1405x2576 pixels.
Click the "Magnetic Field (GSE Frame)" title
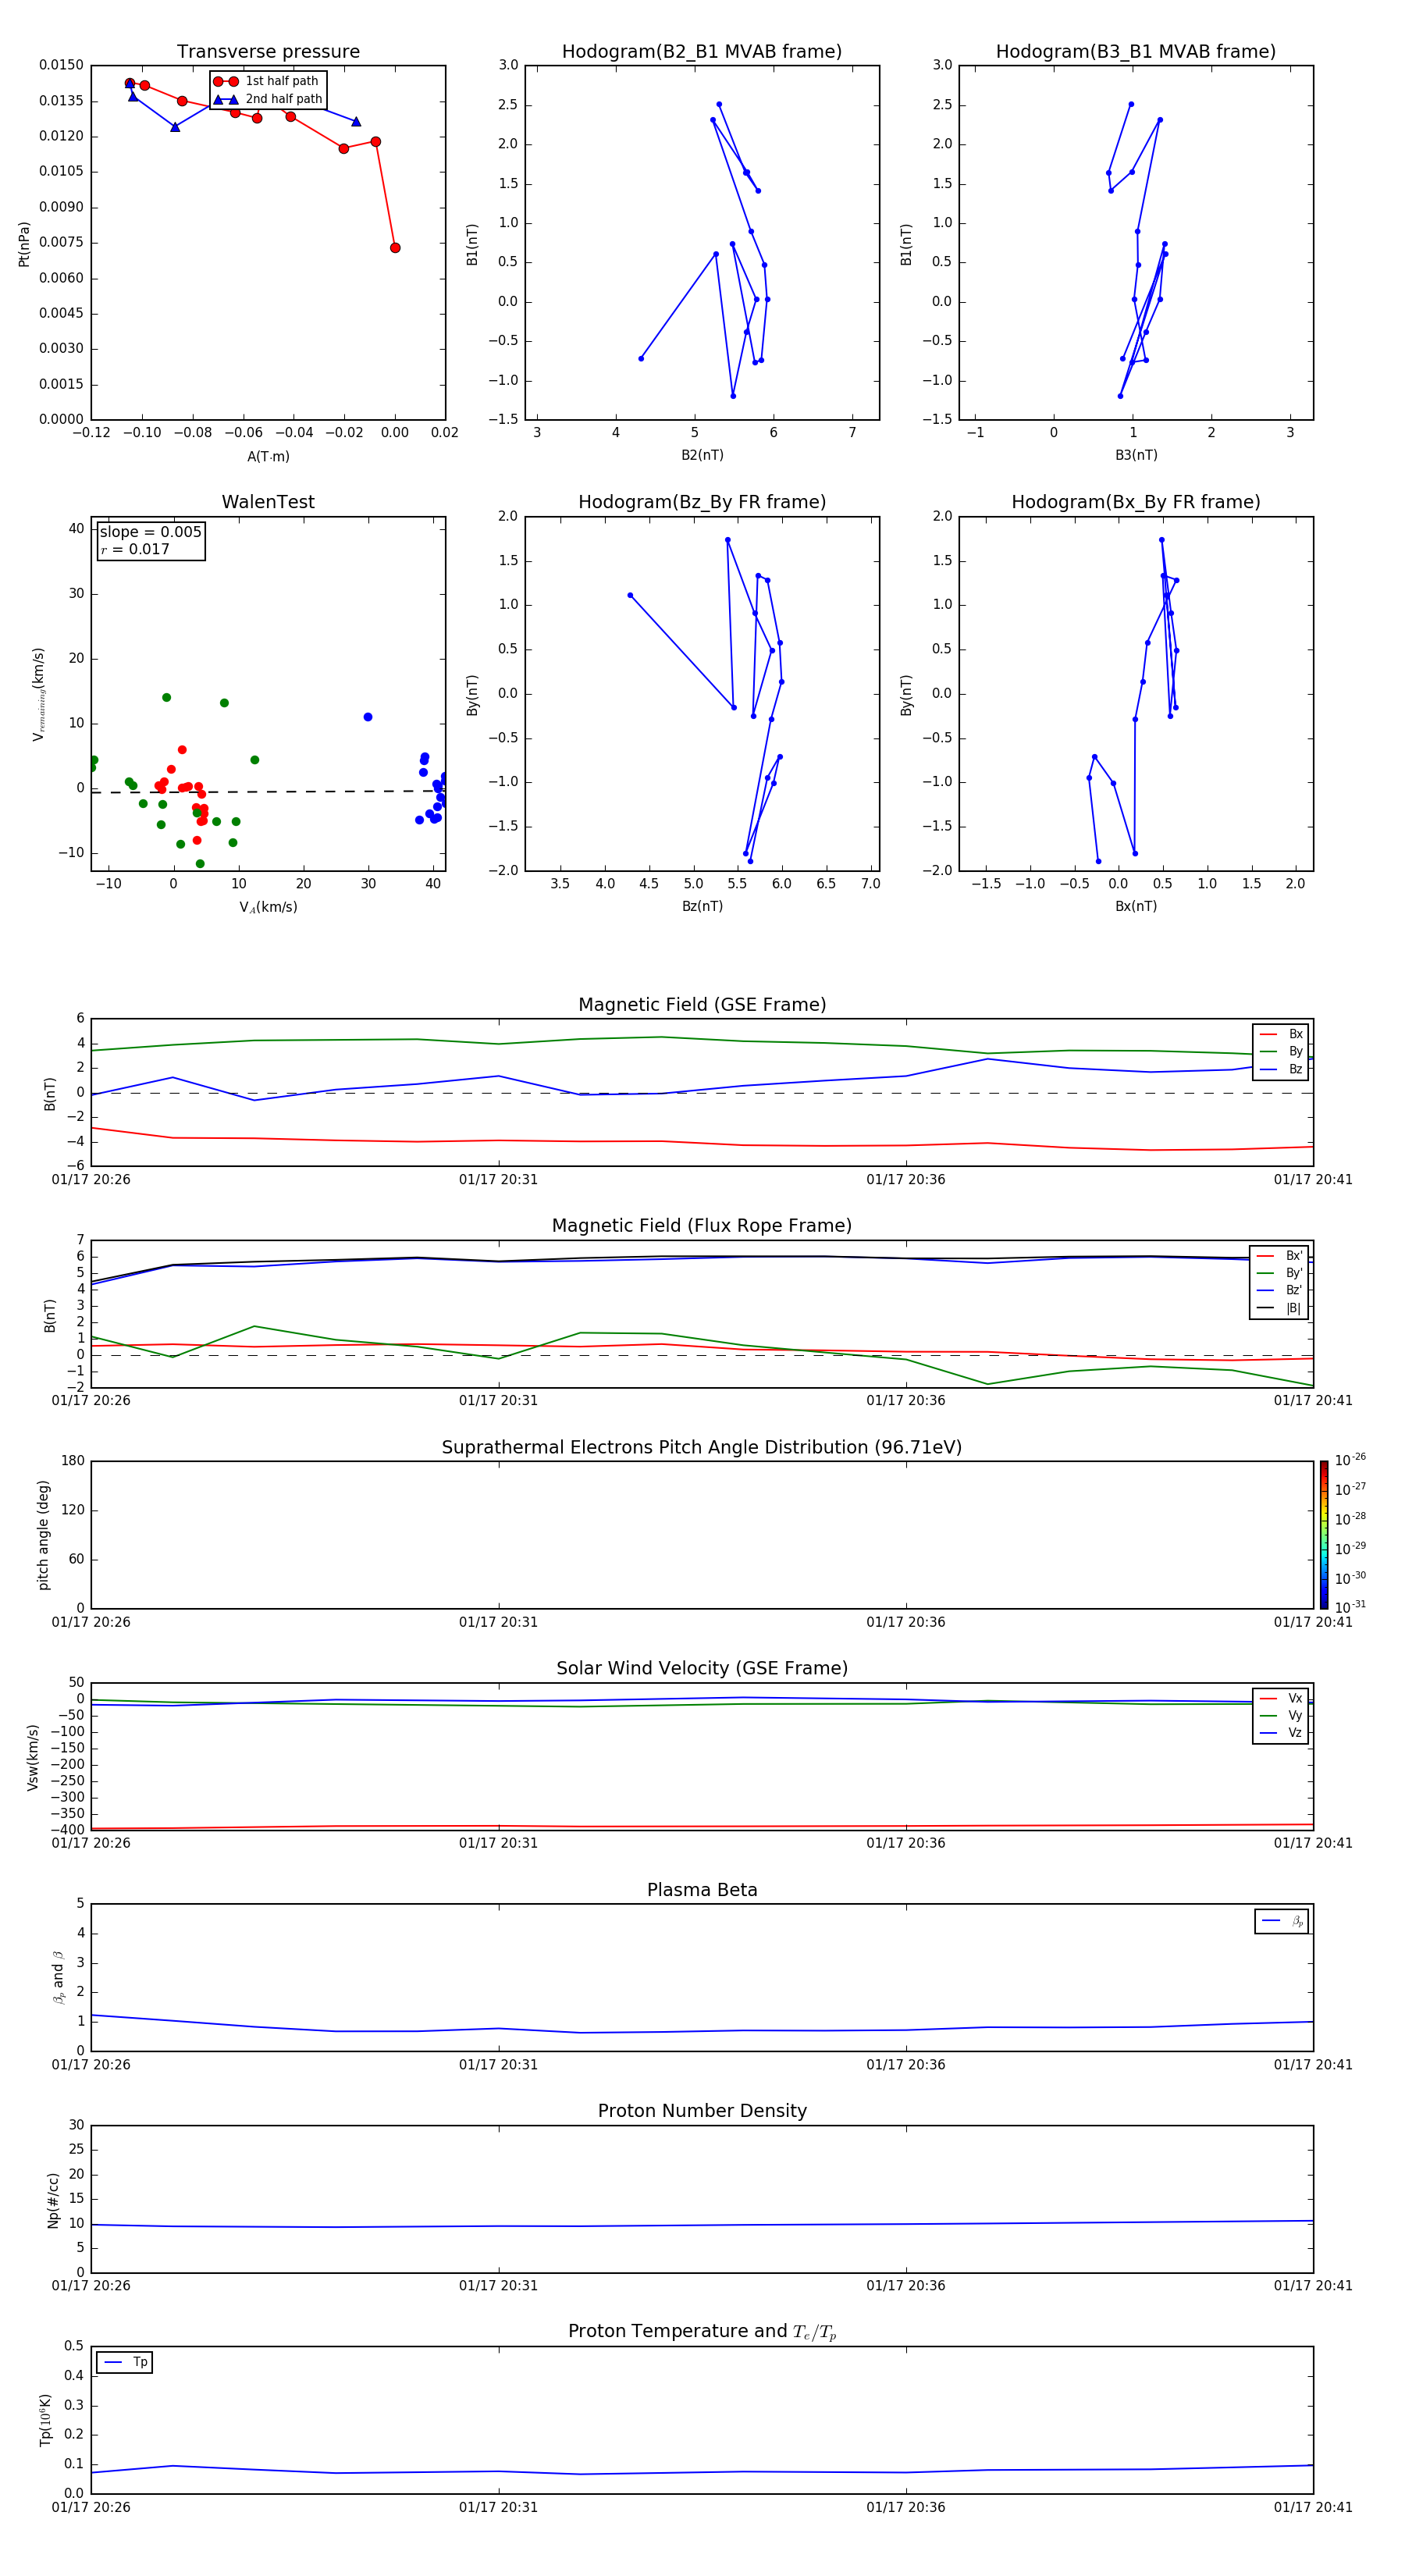702,1005
